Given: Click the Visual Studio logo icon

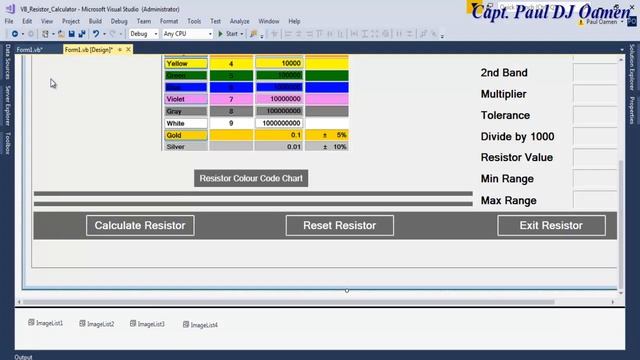Looking at the screenshot, I should click(10, 9).
